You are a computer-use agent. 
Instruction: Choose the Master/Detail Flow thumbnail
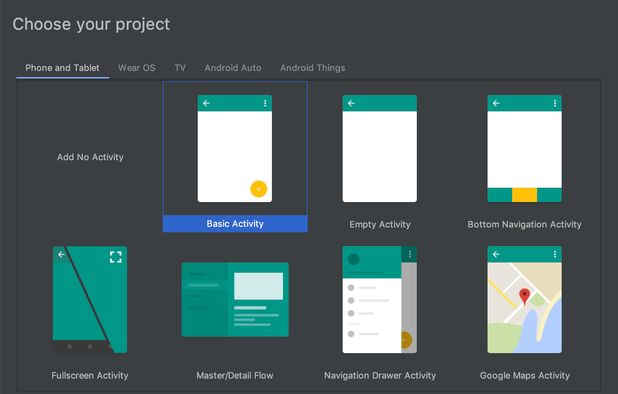[235, 299]
